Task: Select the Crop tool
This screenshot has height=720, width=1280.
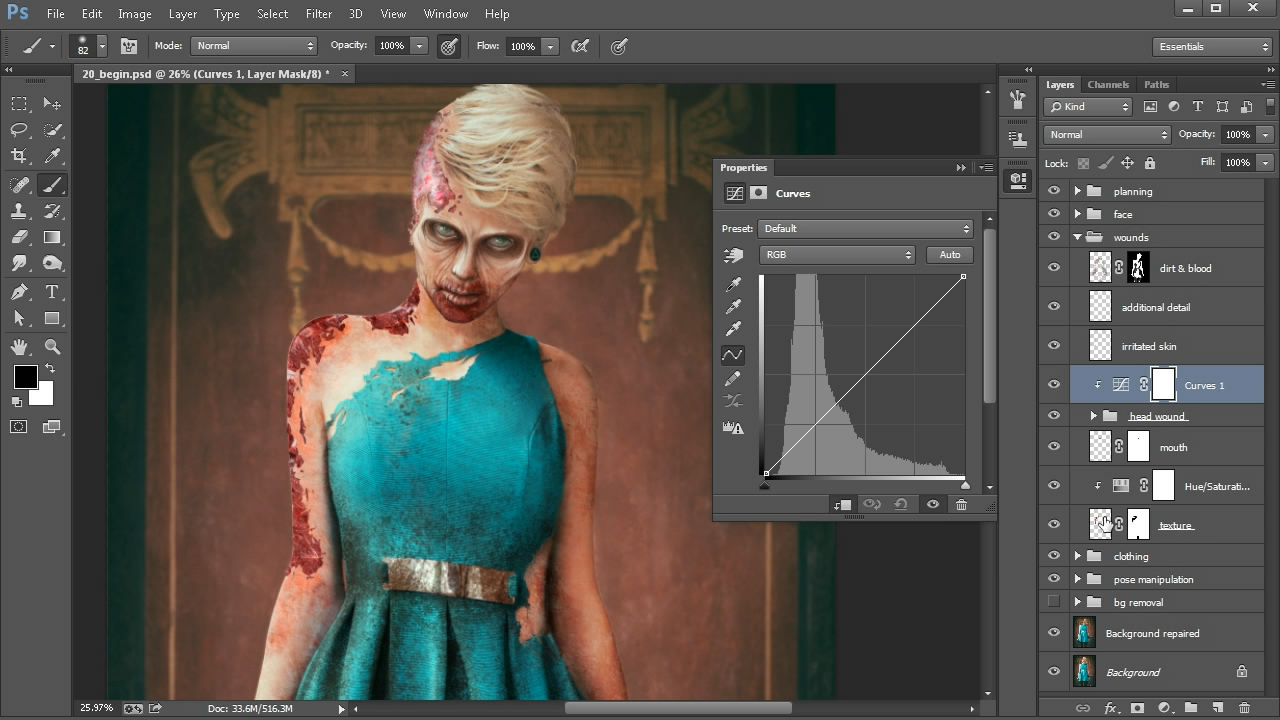Action: [19, 156]
